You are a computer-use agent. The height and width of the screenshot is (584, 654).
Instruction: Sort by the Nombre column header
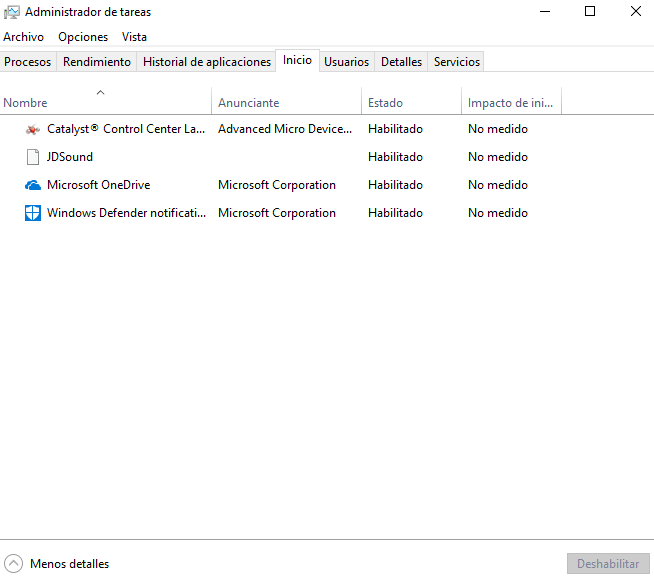pos(106,101)
